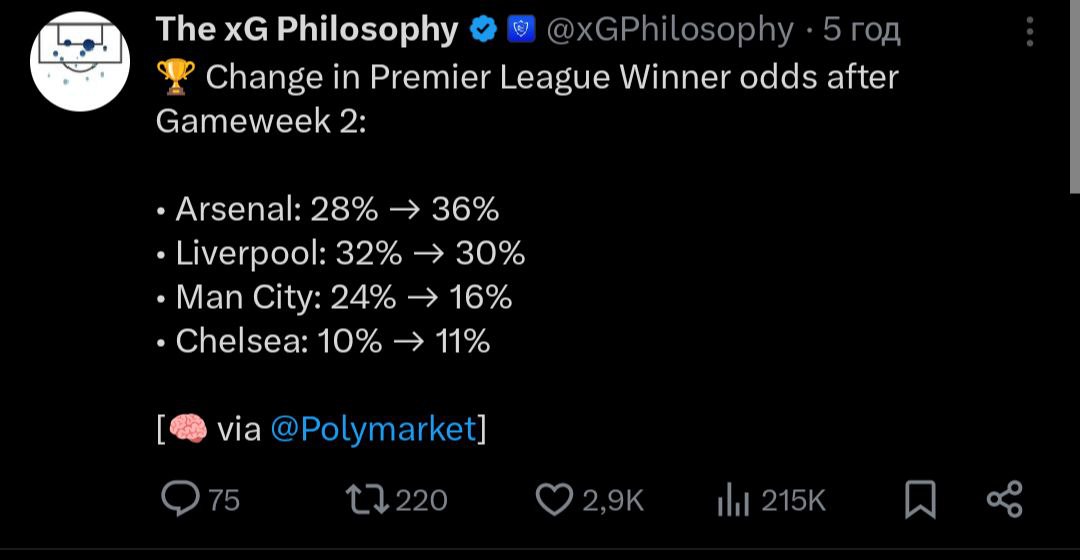This screenshot has height=560, width=1080.
Task: Open The xG Philosophy profile avatar
Action: [80, 61]
